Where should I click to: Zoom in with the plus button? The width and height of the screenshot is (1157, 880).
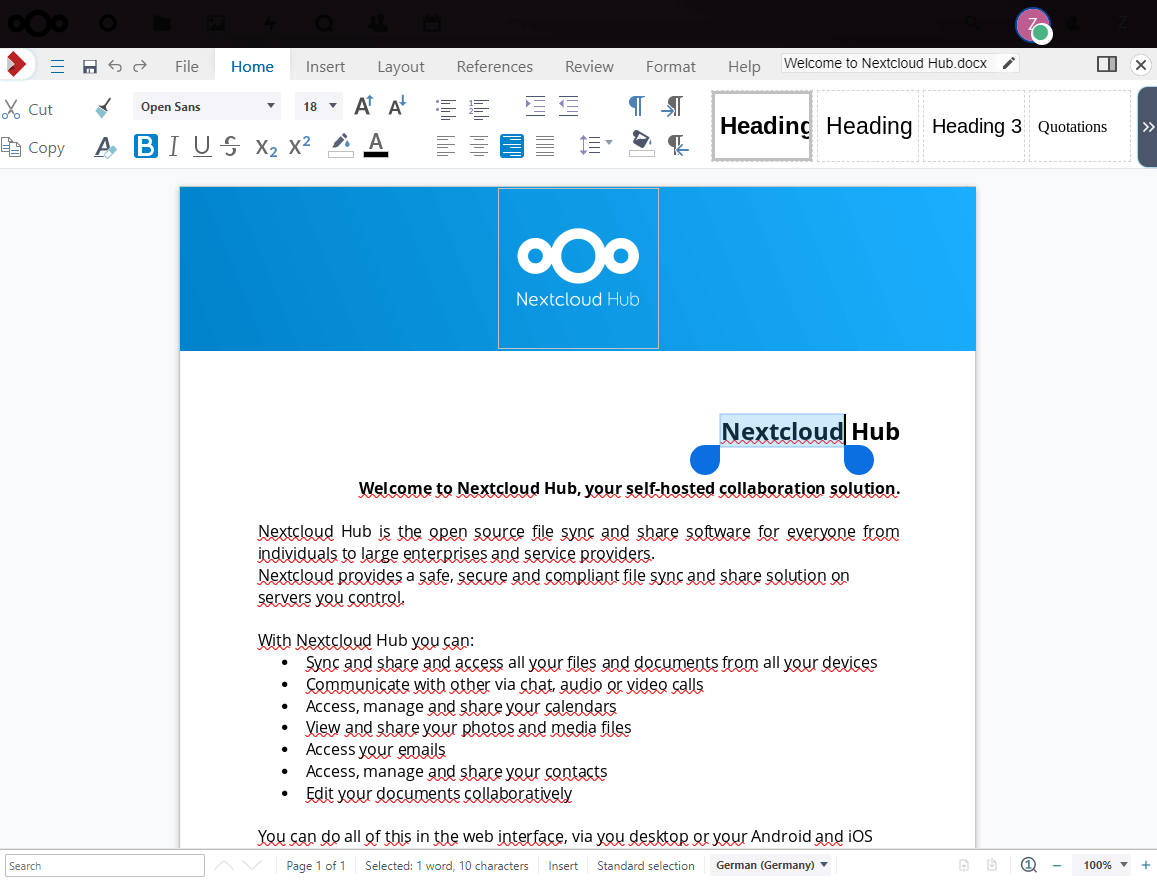pos(1145,865)
